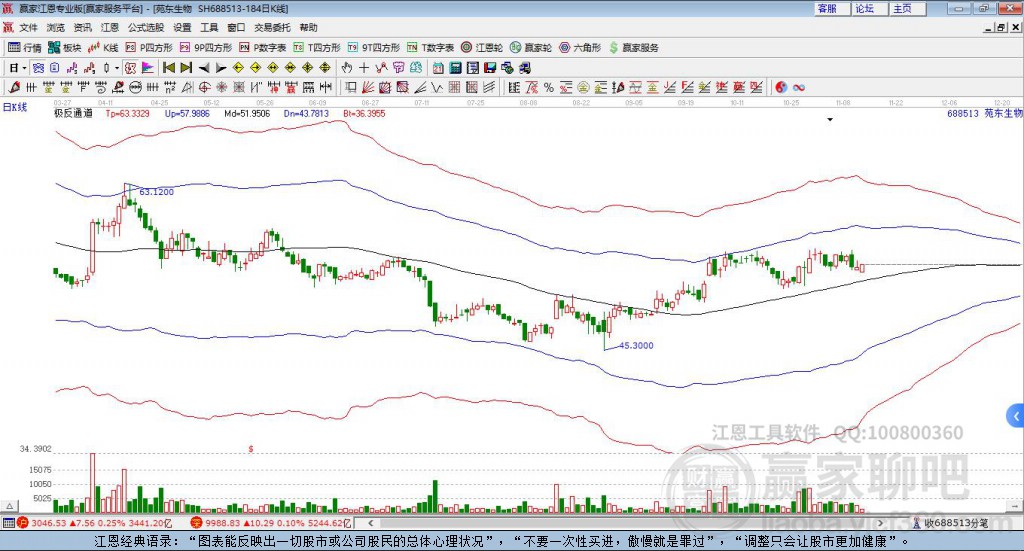Viewport: 1024px width, 551px height.
Task: Switch to K线 candlestick chart
Action: pyautogui.click(x=103, y=48)
